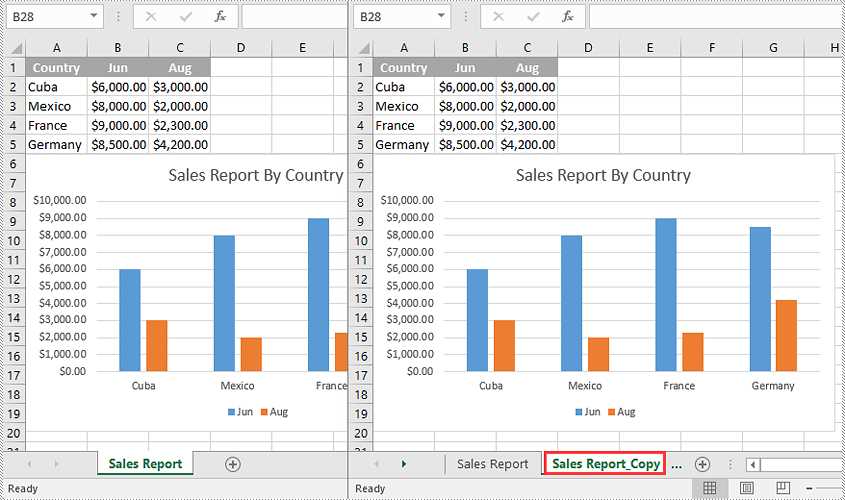Click previous sheet arrow in right window
The image size is (845, 500).
click(377, 464)
